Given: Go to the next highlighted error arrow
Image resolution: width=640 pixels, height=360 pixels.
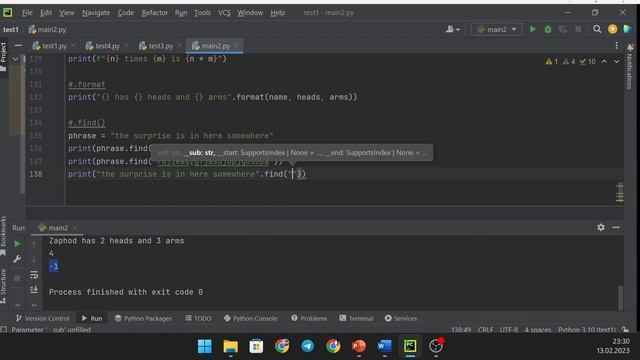Looking at the screenshot, I should [x=616, y=62].
